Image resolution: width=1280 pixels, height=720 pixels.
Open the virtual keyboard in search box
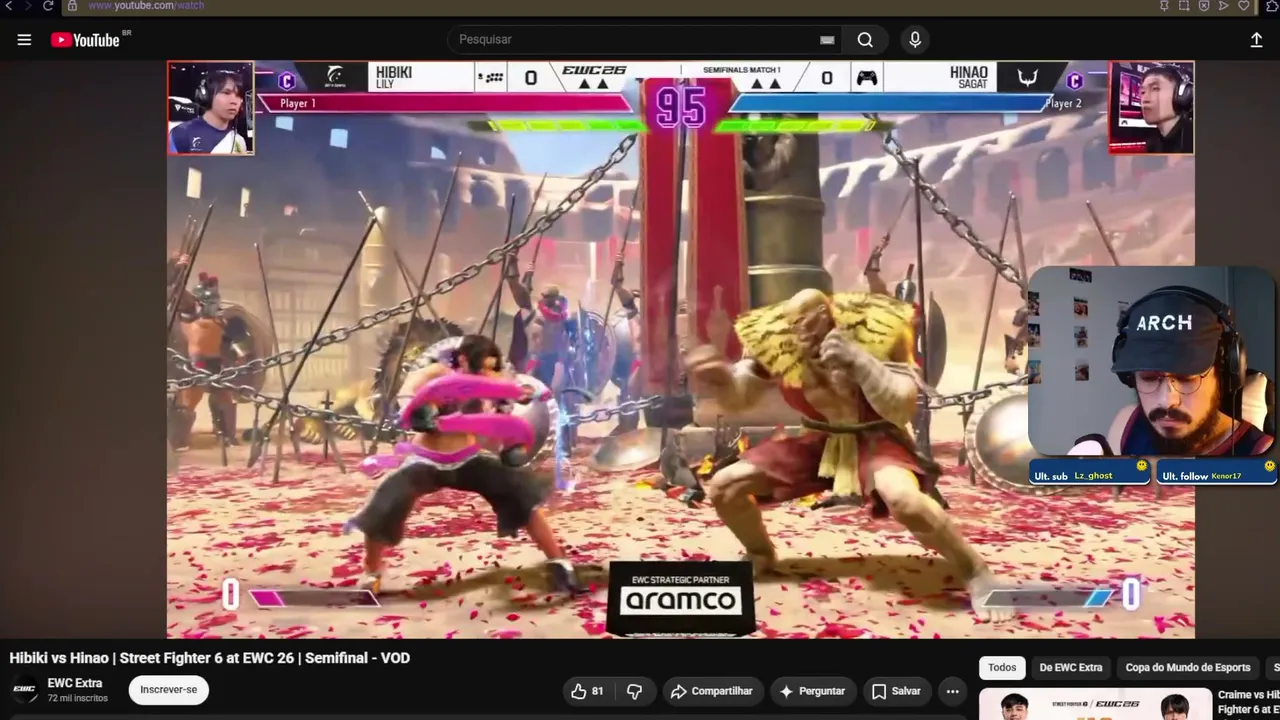click(x=827, y=40)
